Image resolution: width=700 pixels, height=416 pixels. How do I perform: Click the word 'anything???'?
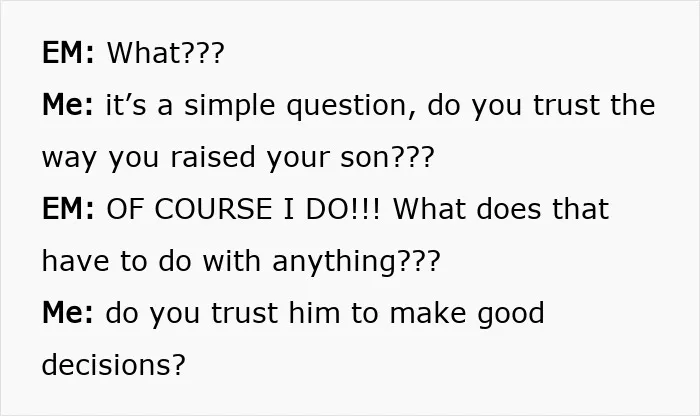tap(356, 262)
